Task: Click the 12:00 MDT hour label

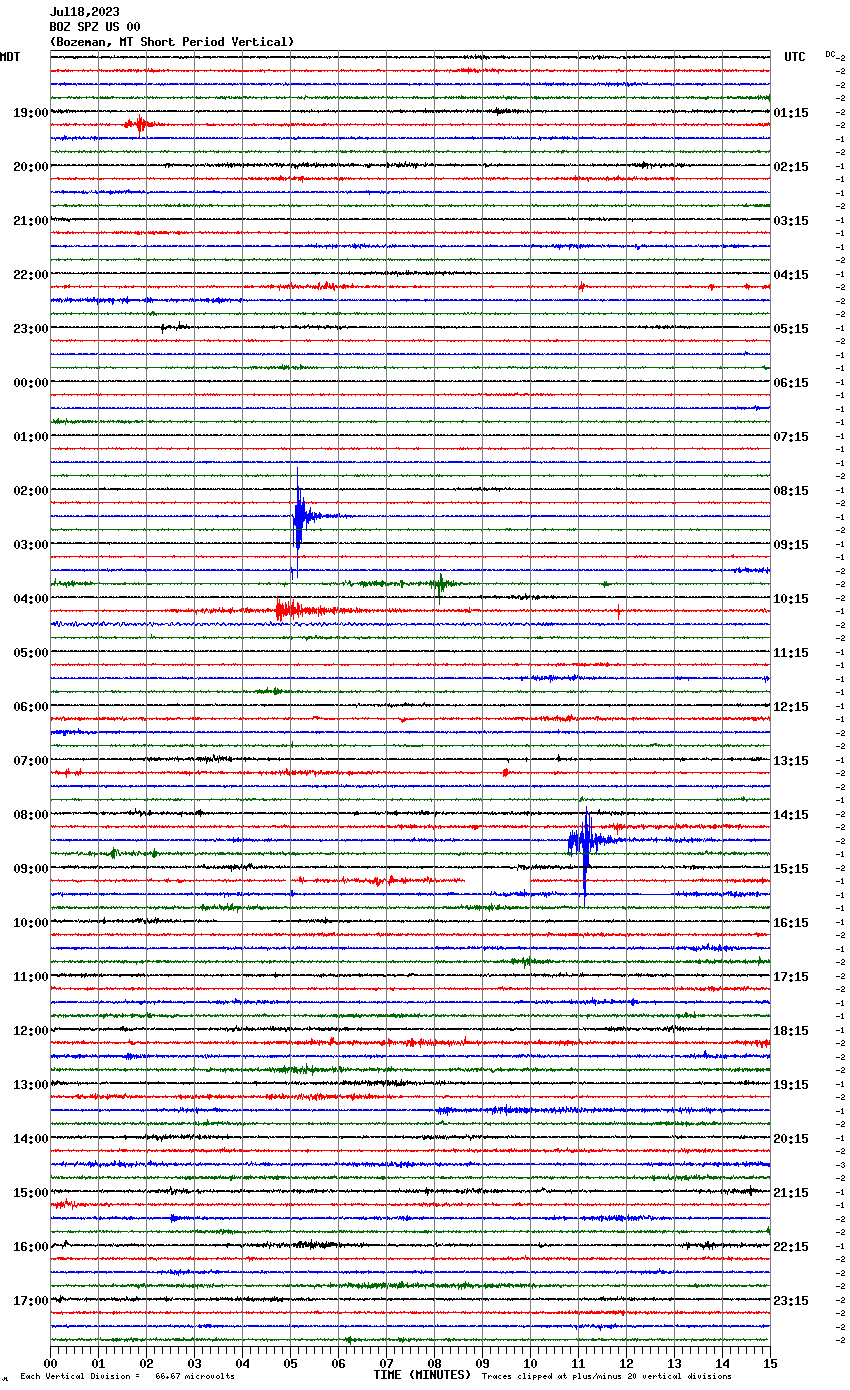Action: (x=30, y=1030)
